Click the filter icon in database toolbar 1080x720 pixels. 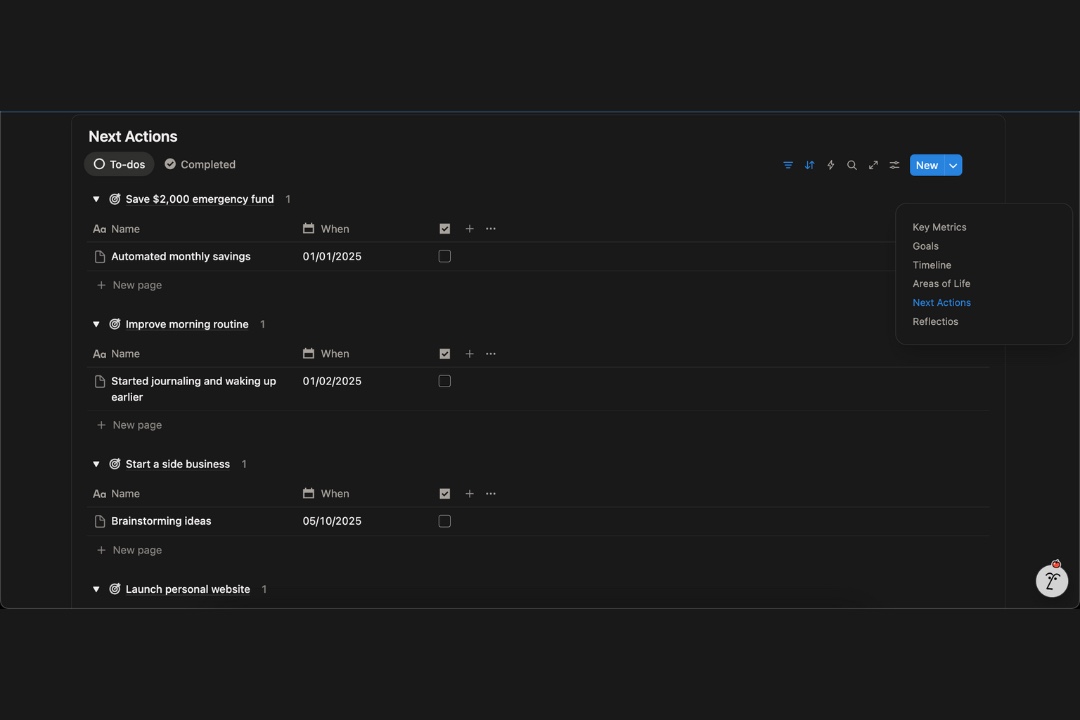tap(788, 165)
